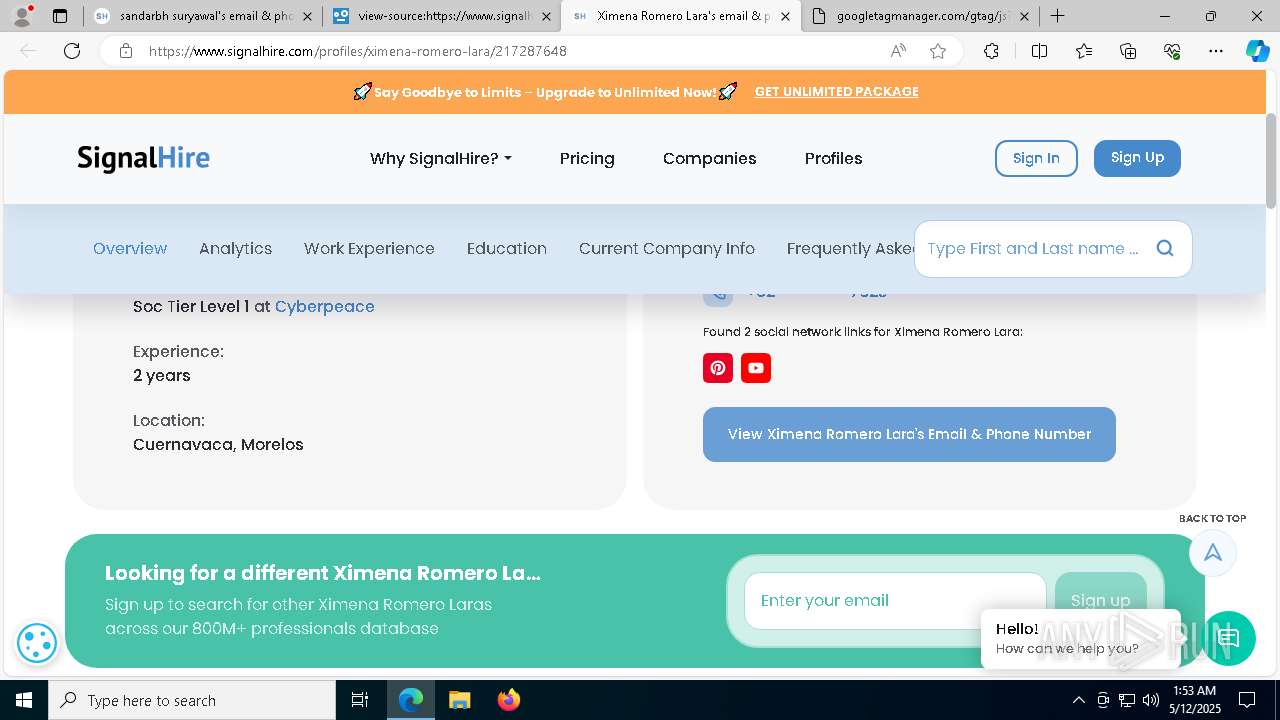The width and height of the screenshot is (1280, 720).
Task: Refresh the browser page
Action: pos(72,51)
